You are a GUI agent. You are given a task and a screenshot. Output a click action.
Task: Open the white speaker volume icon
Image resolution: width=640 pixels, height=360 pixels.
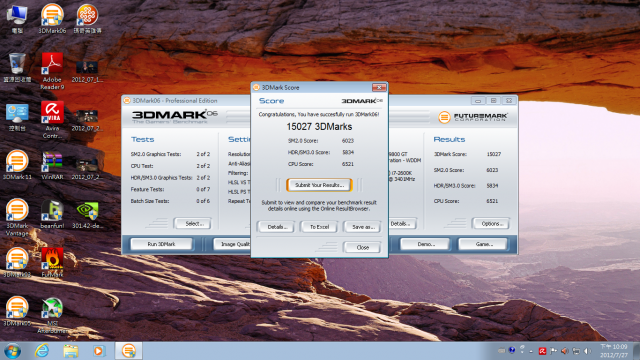point(587,351)
